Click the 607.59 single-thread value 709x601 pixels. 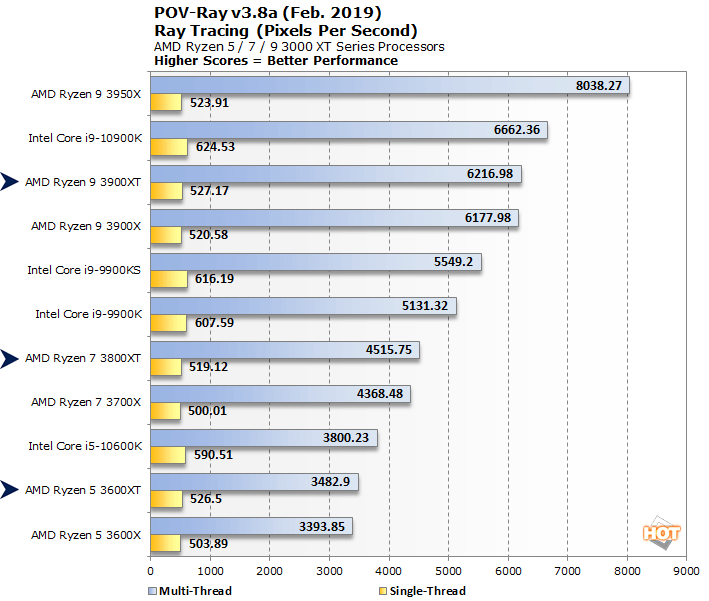tap(214, 322)
